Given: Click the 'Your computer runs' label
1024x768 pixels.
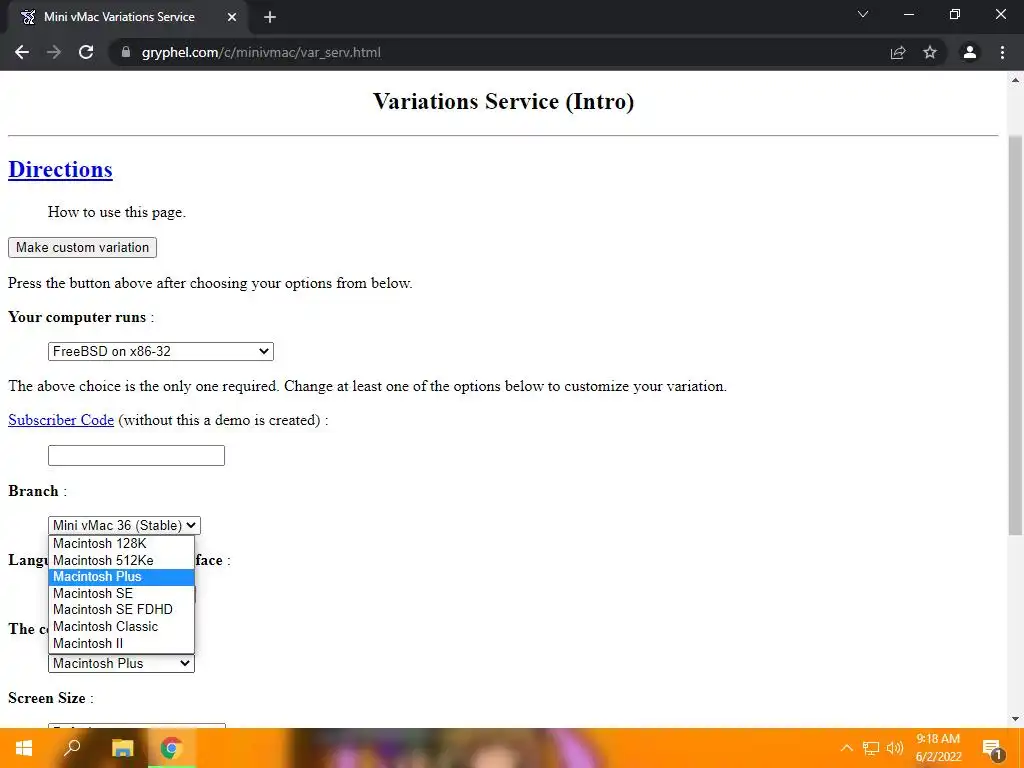Looking at the screenshot, I should coord(77,317).
